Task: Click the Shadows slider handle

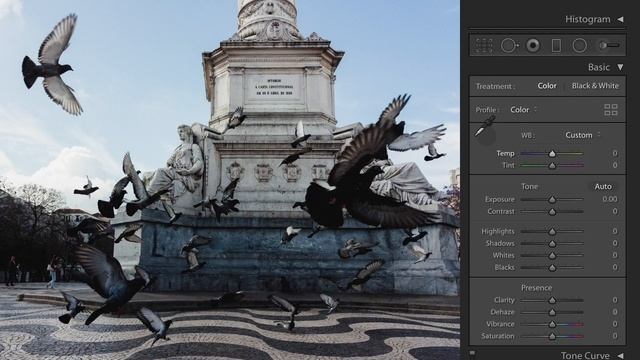Action: 552,243
